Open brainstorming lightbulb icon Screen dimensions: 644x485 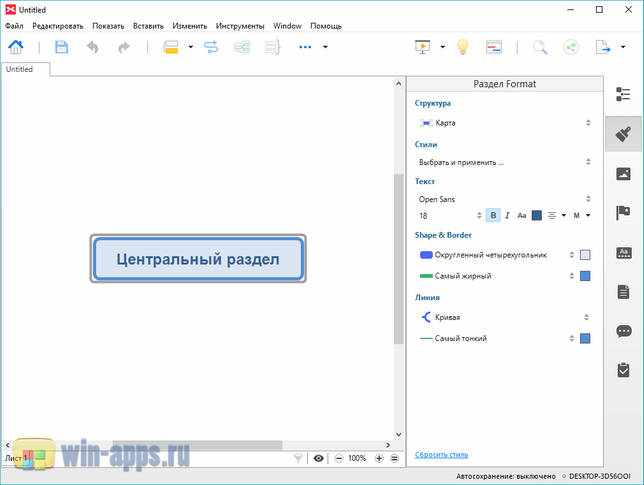point(462,47)
